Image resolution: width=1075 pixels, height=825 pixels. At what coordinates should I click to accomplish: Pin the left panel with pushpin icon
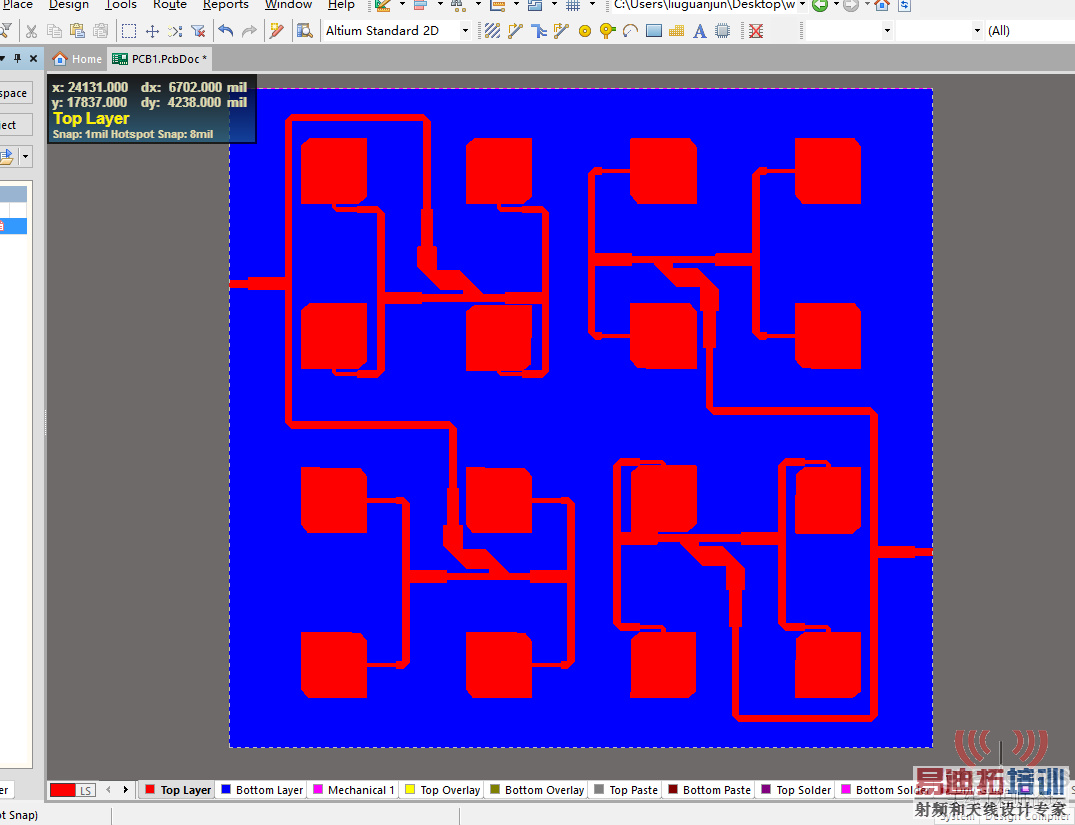pyautogui.click(x=17, y=58)
